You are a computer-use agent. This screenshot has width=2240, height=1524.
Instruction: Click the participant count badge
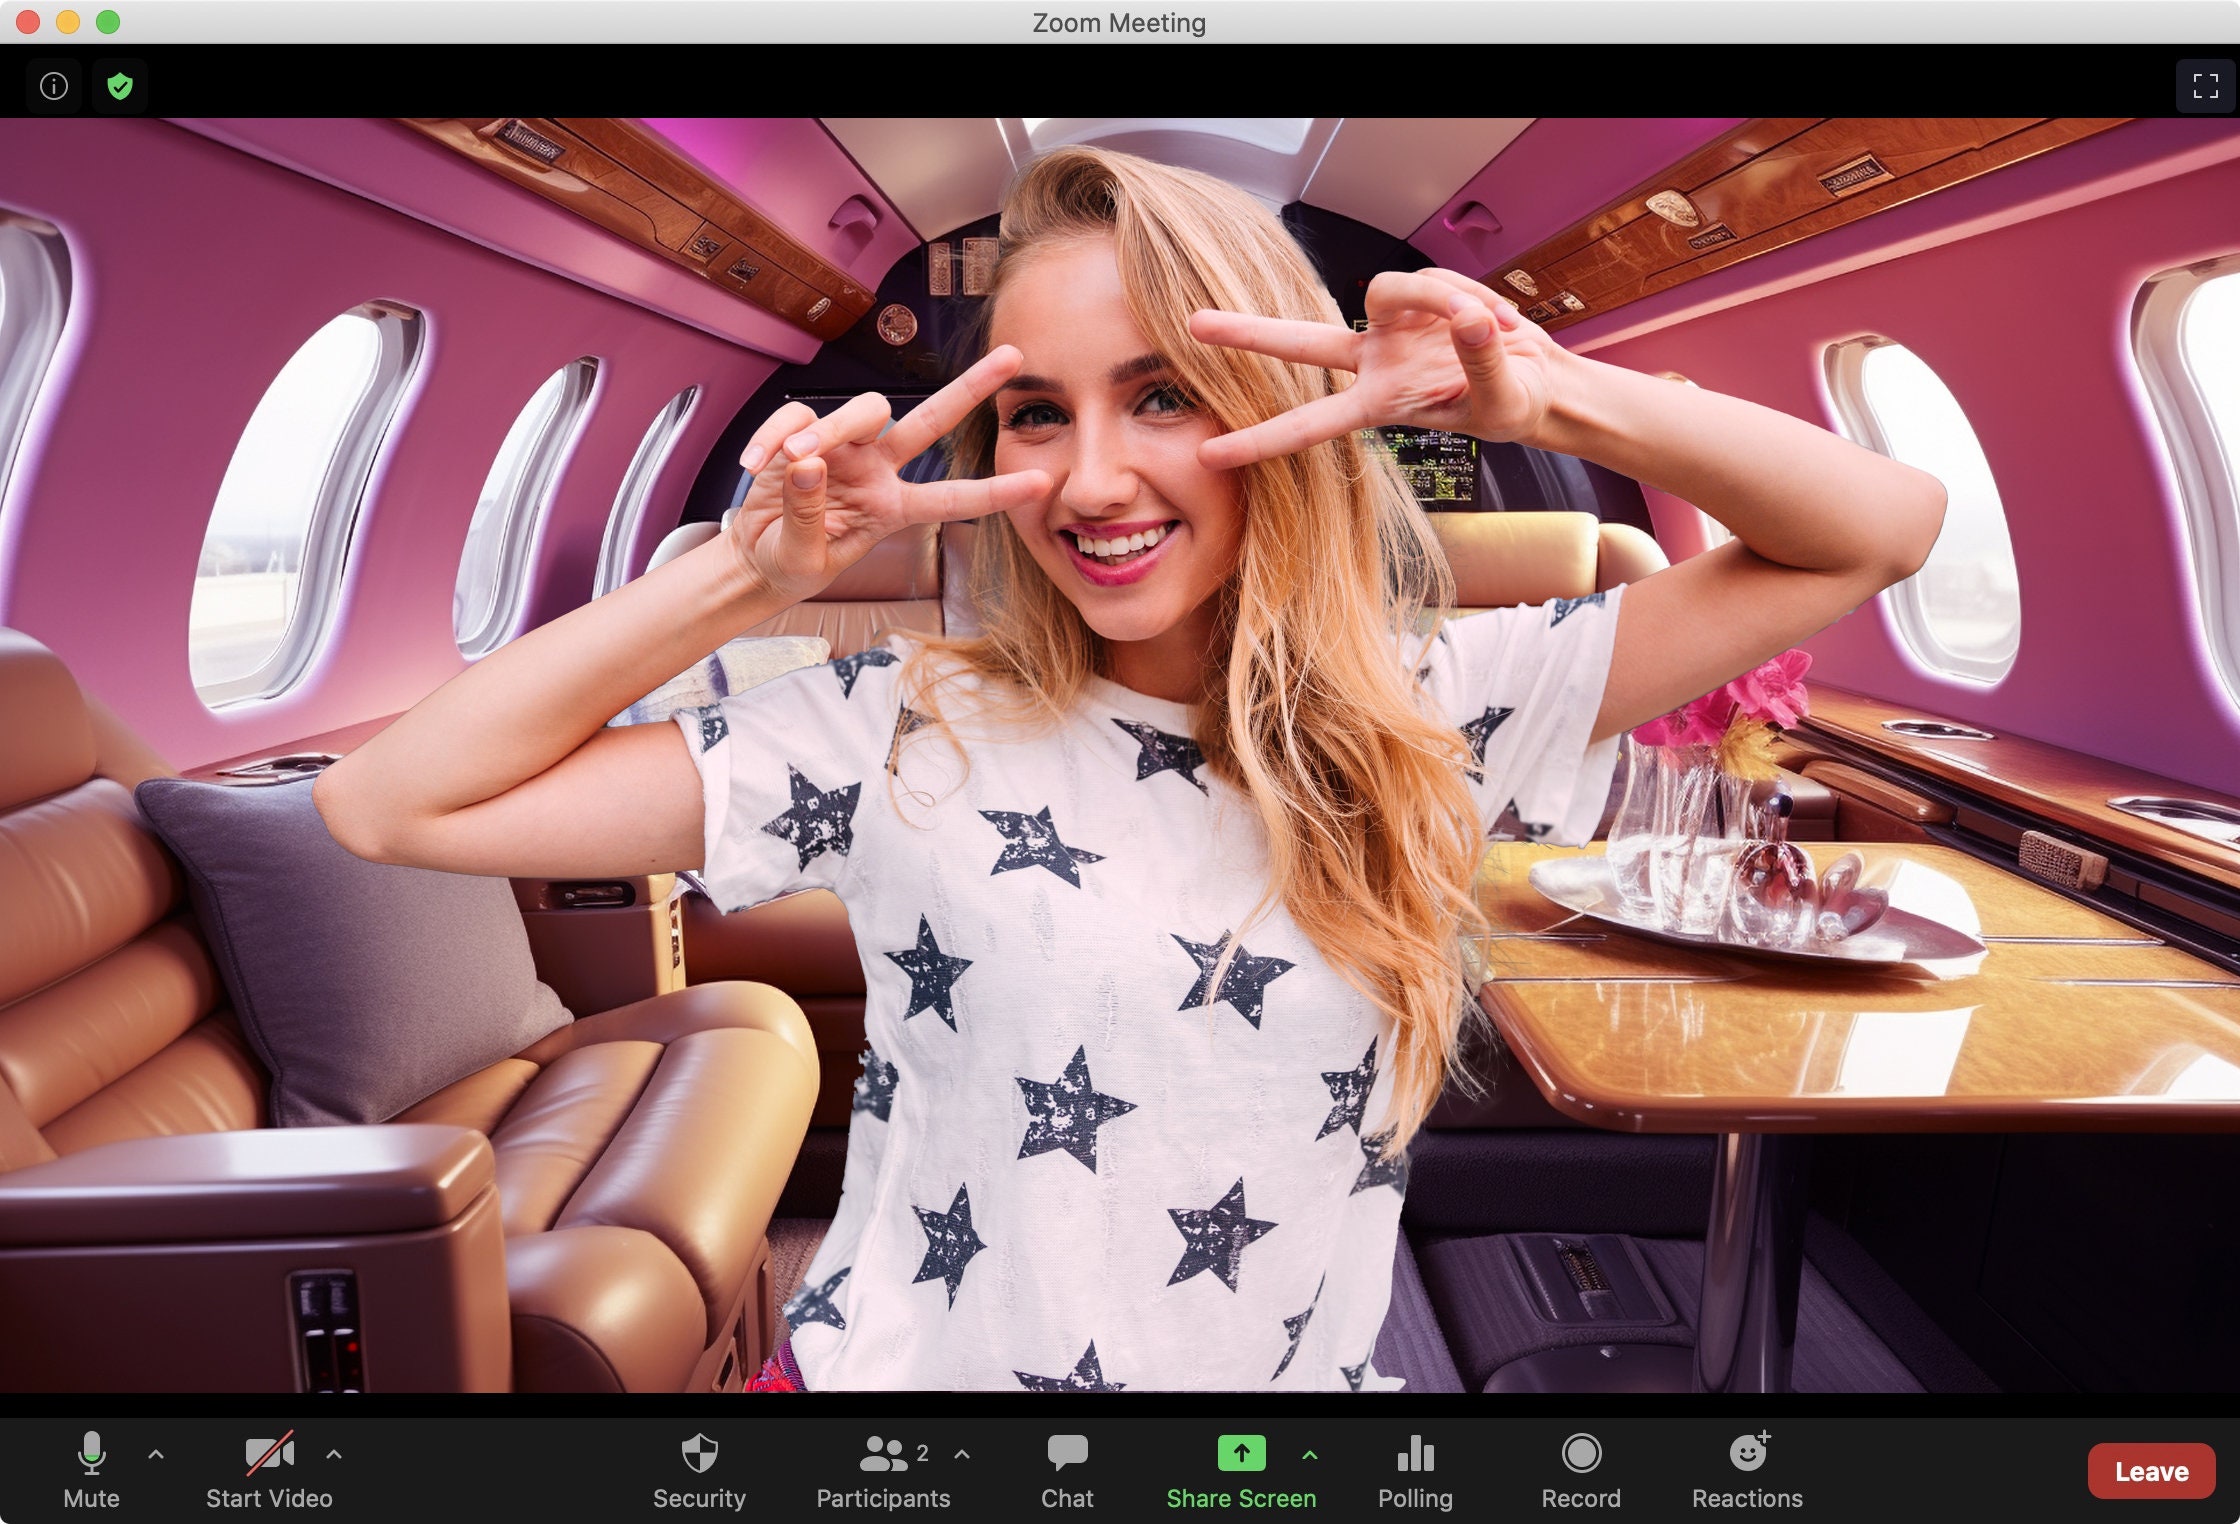pyautogui.click(x=922, y=1453)
